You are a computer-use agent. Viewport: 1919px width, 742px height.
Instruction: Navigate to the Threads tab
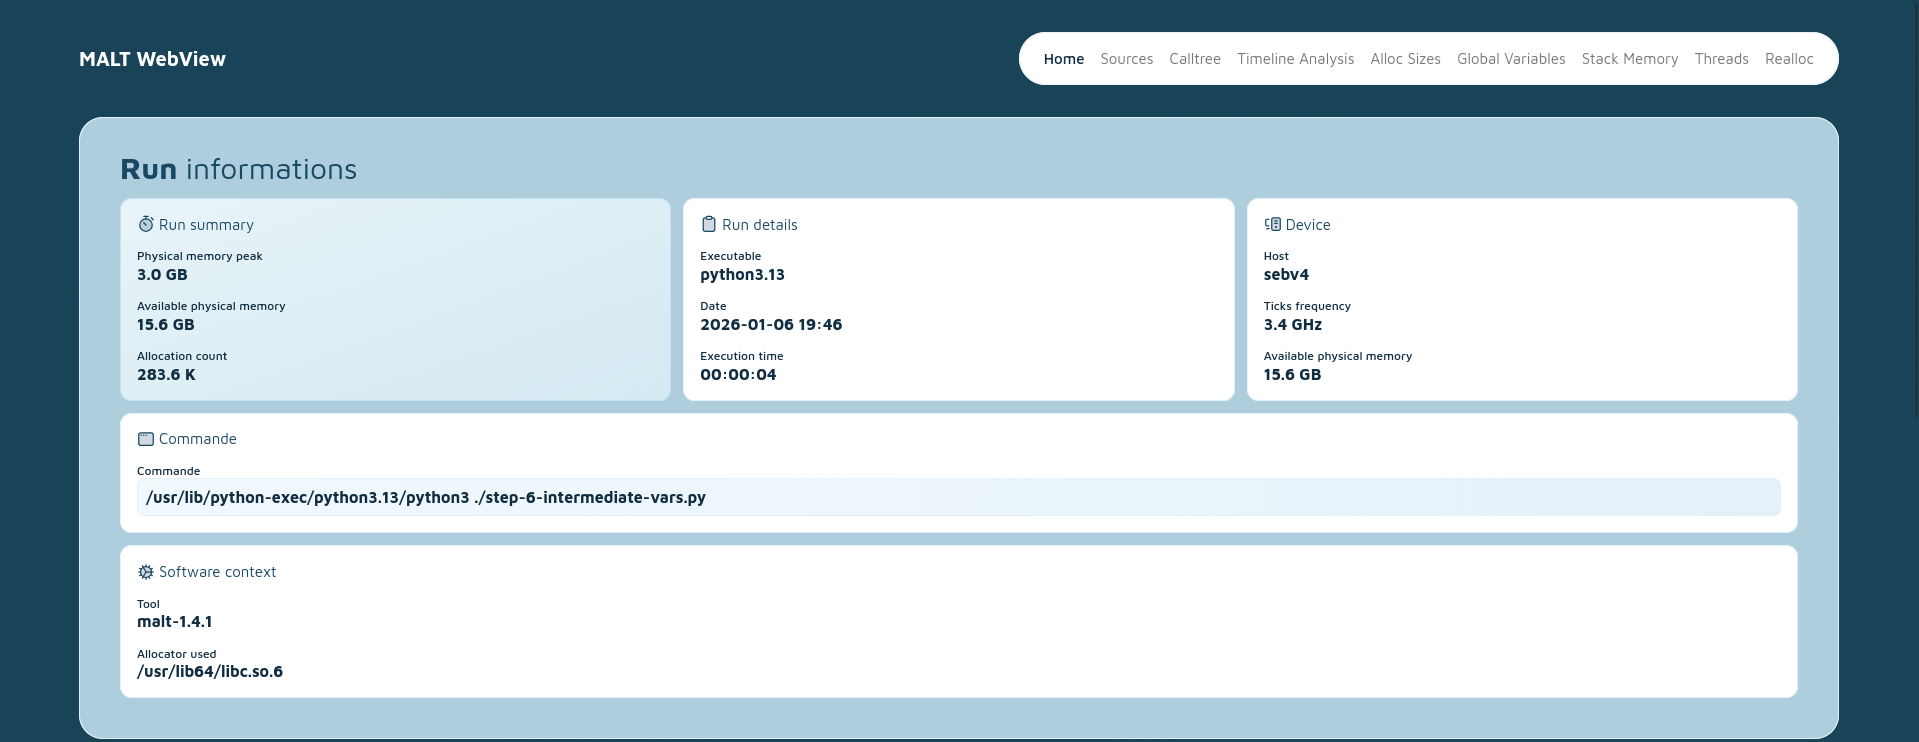[1721, 59]
